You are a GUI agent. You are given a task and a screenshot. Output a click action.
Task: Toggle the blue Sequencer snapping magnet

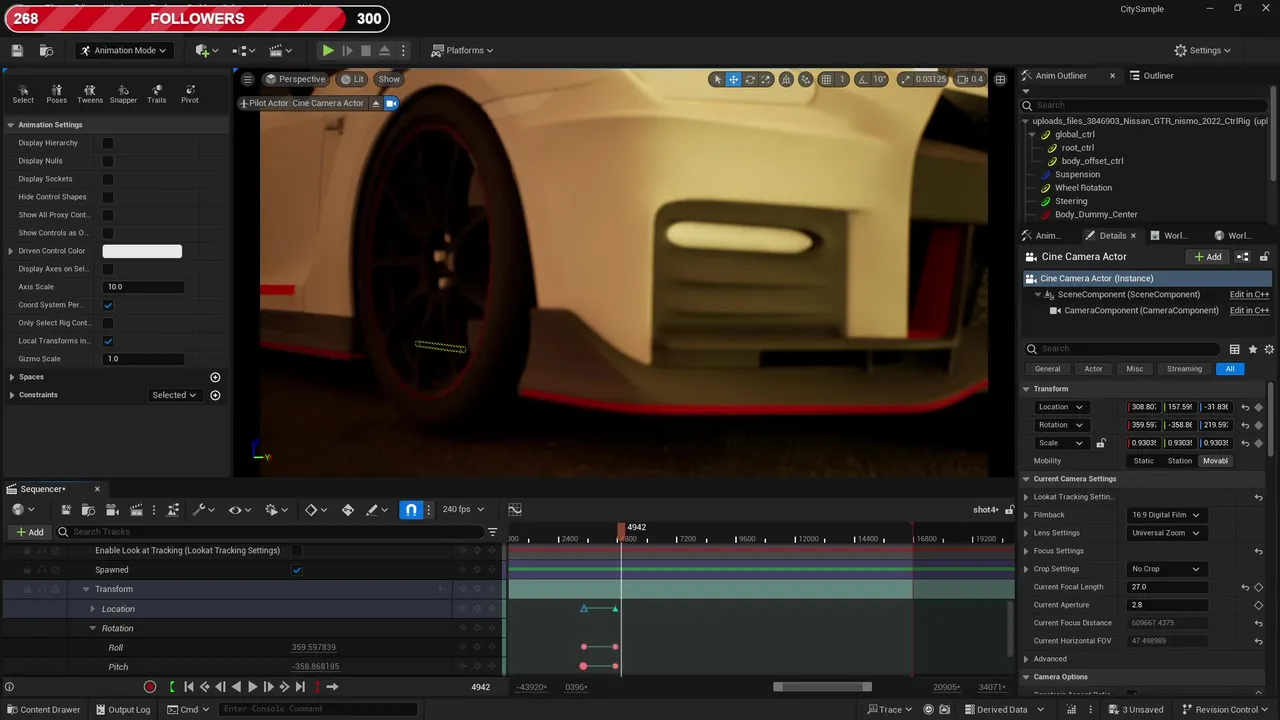(411, 510)
